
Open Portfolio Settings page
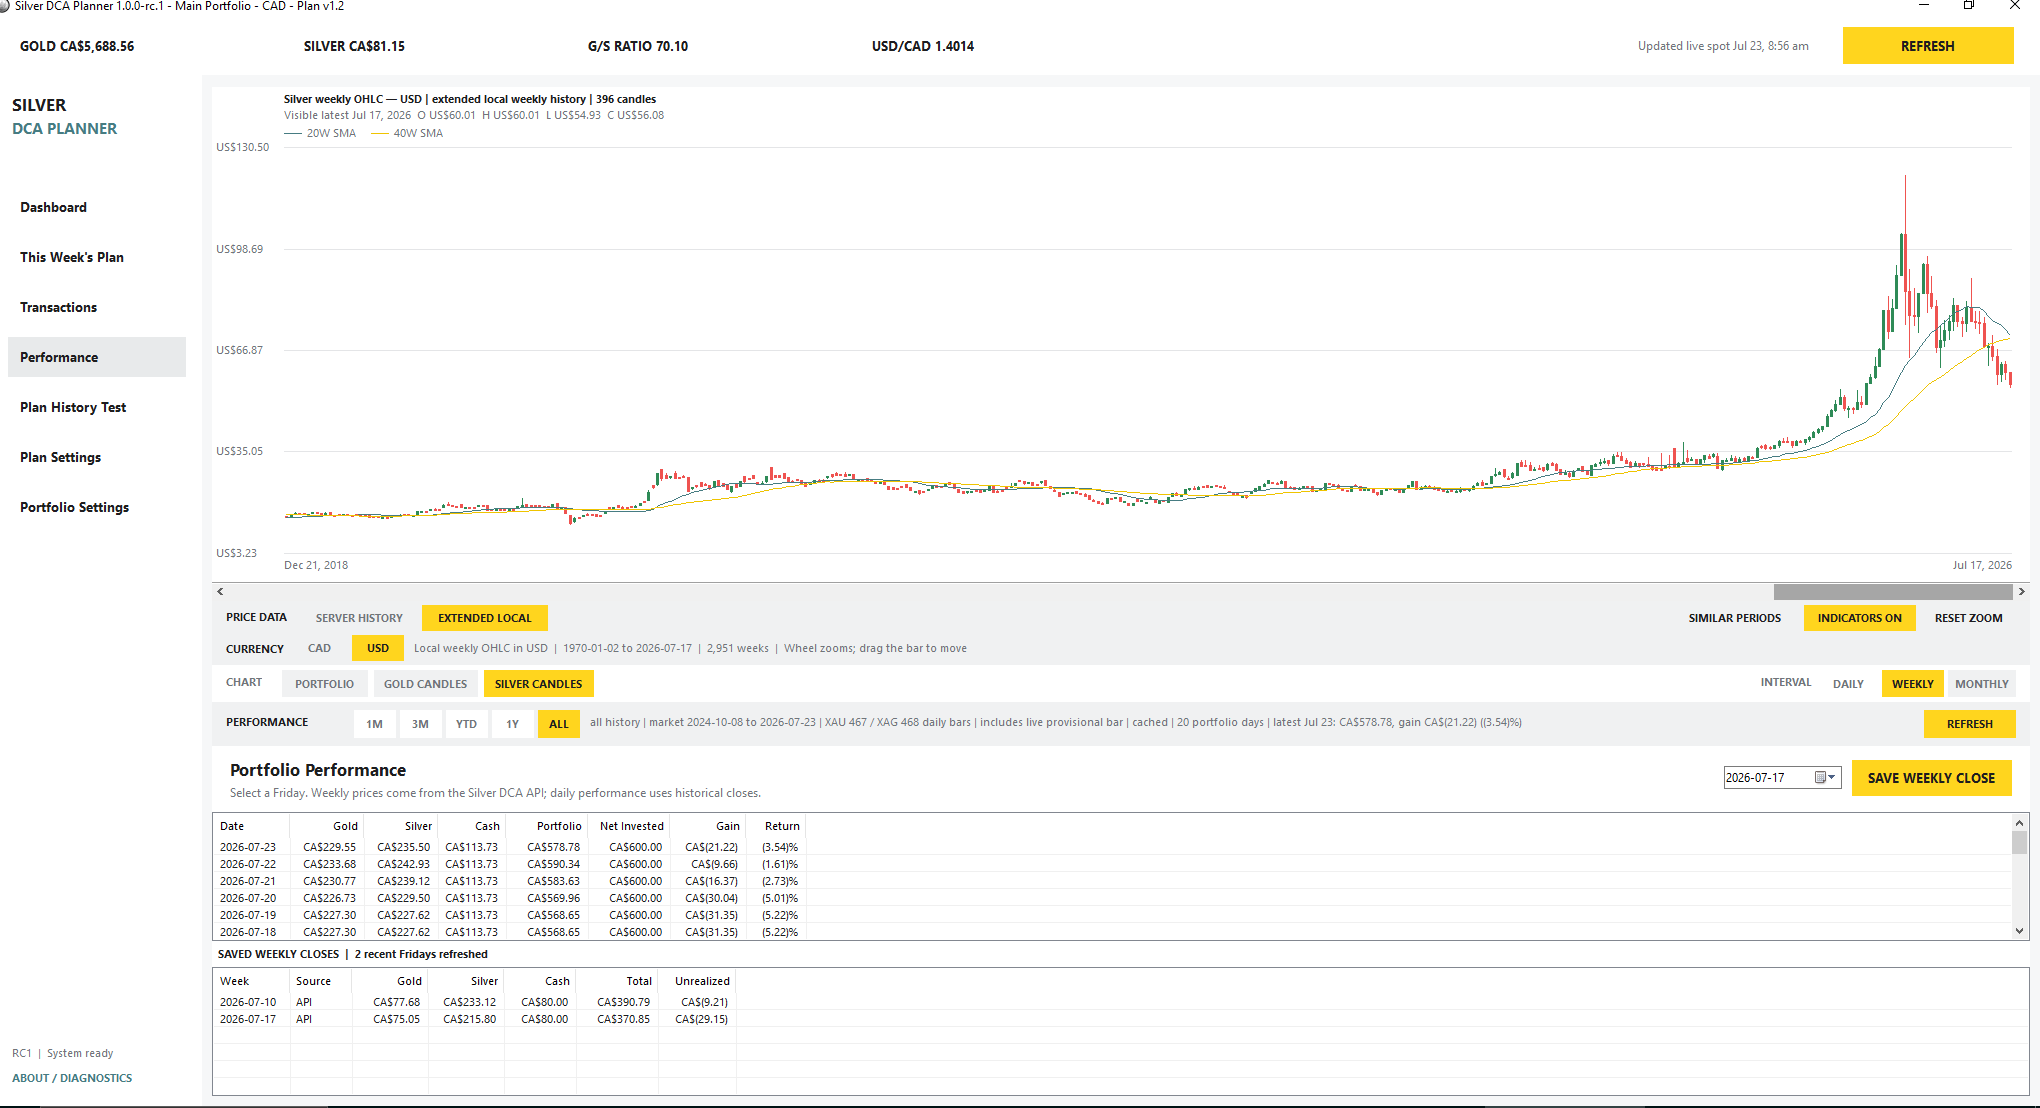pos(97,507)
